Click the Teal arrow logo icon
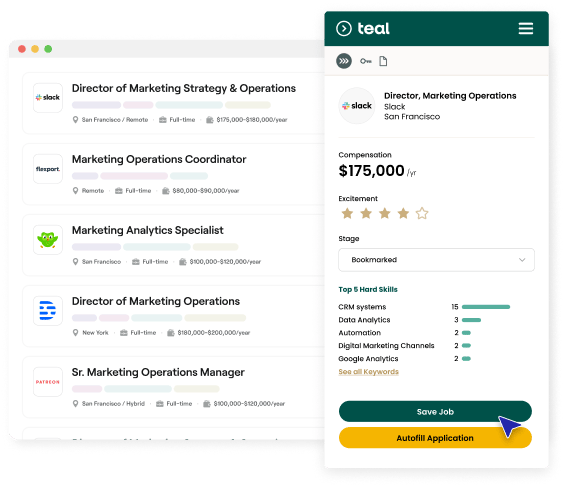Image resolution: width=564 pixels, height=487 pixels. [x=344, y=28]
